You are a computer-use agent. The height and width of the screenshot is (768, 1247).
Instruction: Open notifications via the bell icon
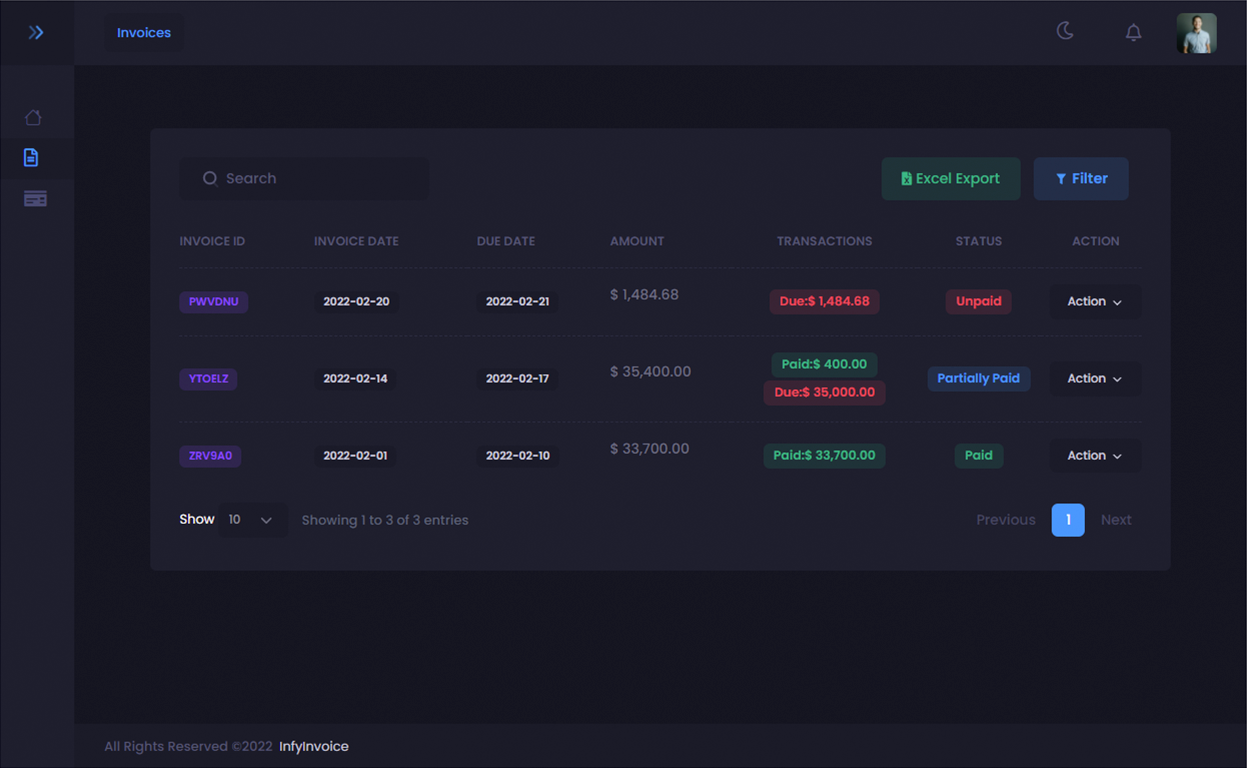click(1133, 32)
